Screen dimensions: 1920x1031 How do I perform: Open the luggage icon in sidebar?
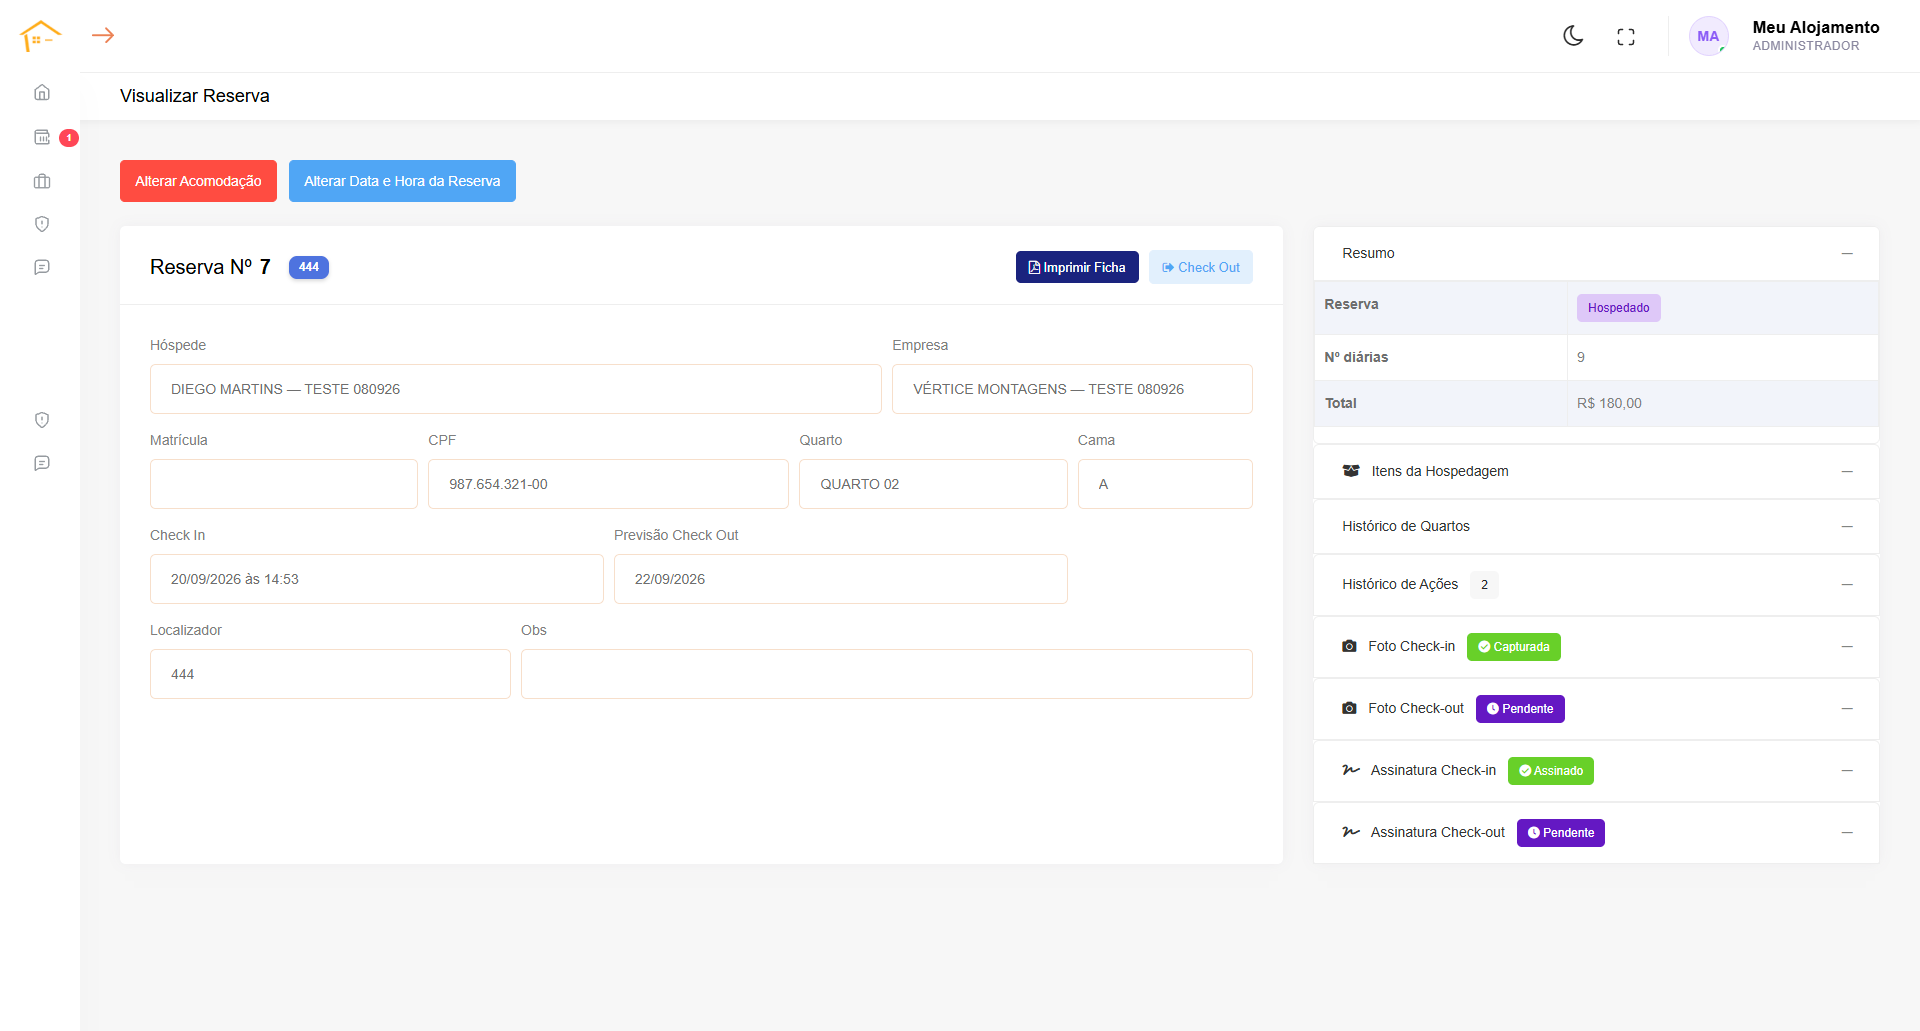point(42,181)
